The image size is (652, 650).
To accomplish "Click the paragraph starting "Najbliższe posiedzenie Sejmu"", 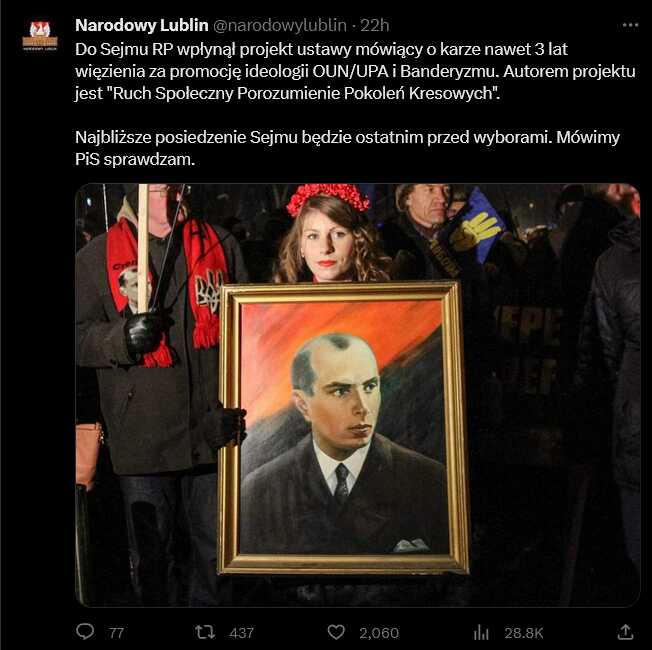I will (347, 148).
